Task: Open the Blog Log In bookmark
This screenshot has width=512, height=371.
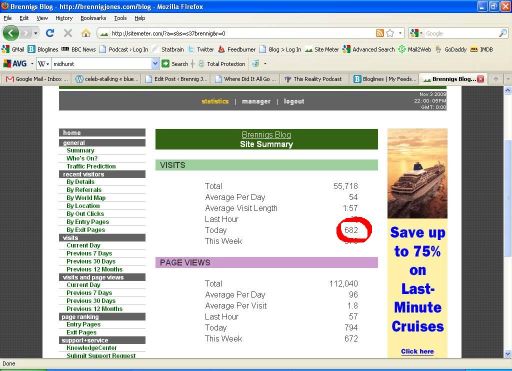Action: pos(280,49)
